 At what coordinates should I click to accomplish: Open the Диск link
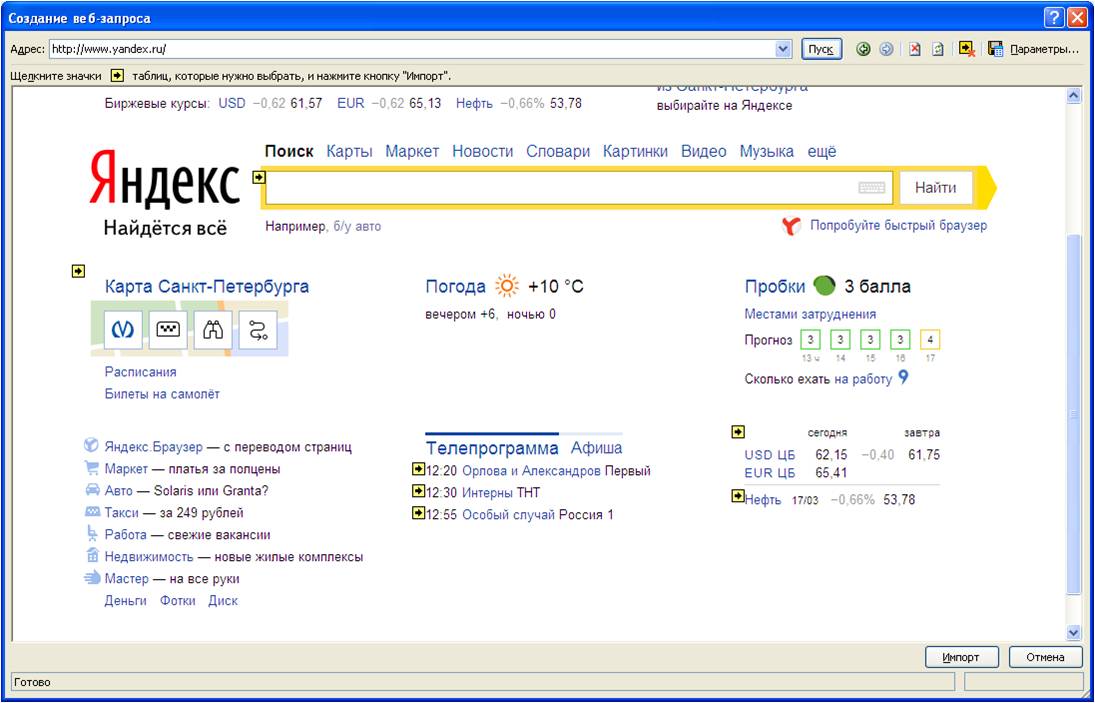(223, 600)
